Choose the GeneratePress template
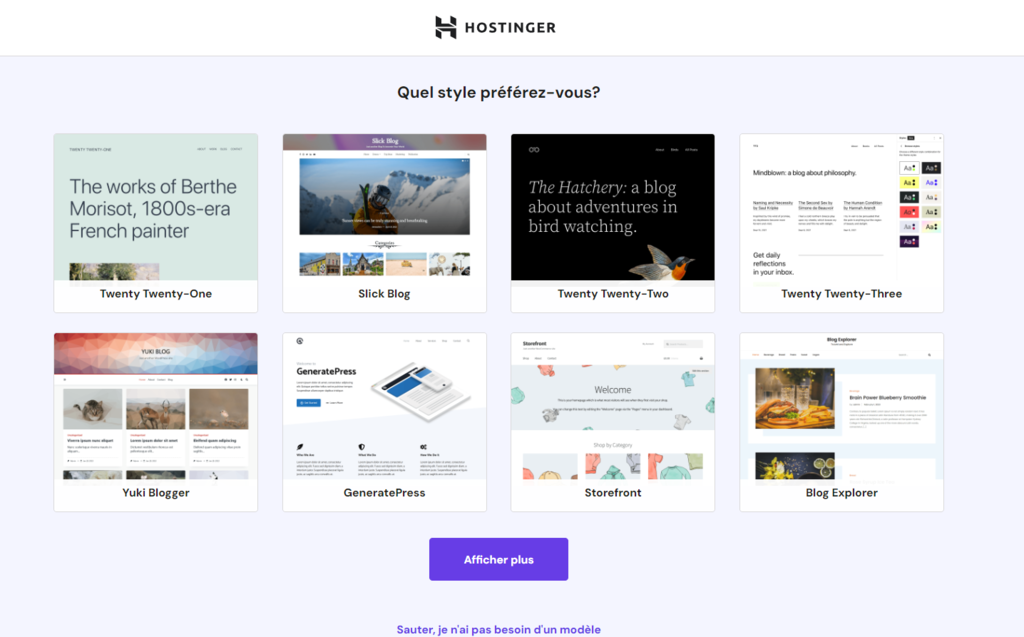The height and width of the screenshot is (637, 1024). tap(384, 420)
